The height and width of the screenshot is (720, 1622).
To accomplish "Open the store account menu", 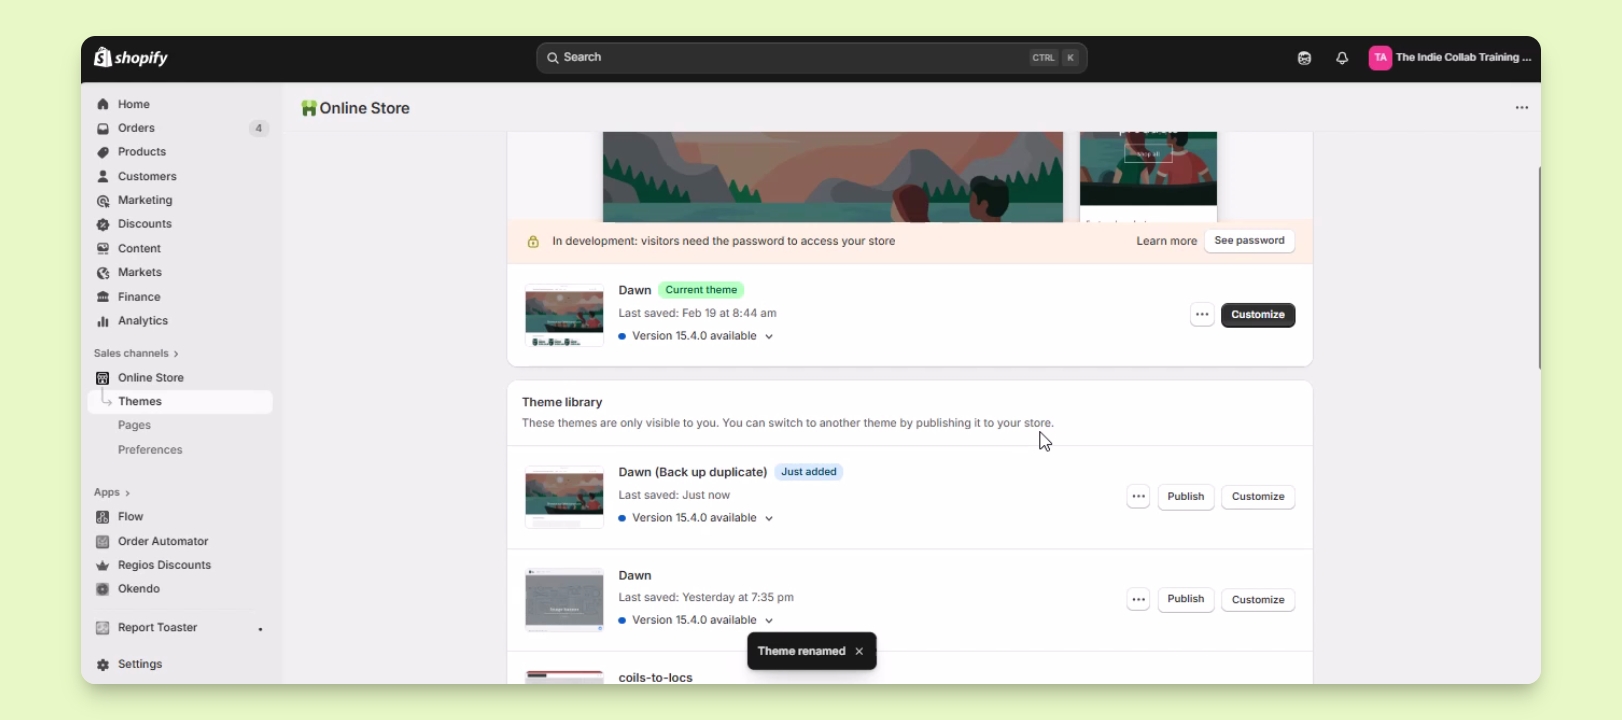I will (1450, 58).
